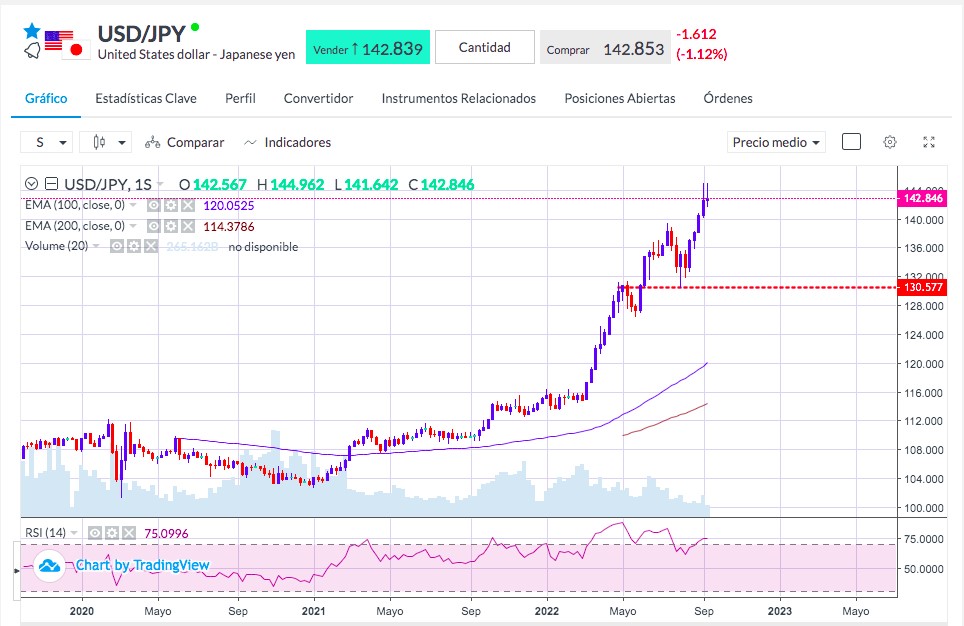The width and height of the screenshot is (964, 626).
Task: Open the Órdenes tab
Action: tap(728, 98)
